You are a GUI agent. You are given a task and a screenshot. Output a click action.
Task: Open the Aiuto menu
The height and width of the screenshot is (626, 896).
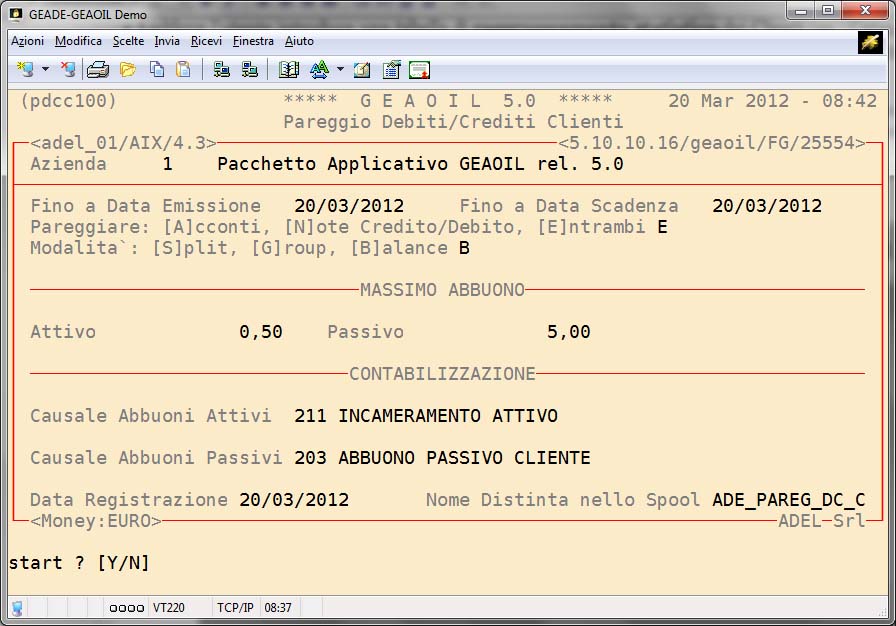(299, 41)
